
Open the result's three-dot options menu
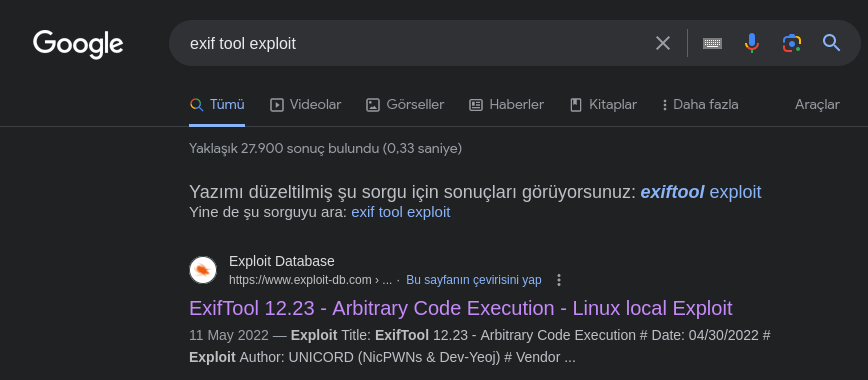[559, 280]
